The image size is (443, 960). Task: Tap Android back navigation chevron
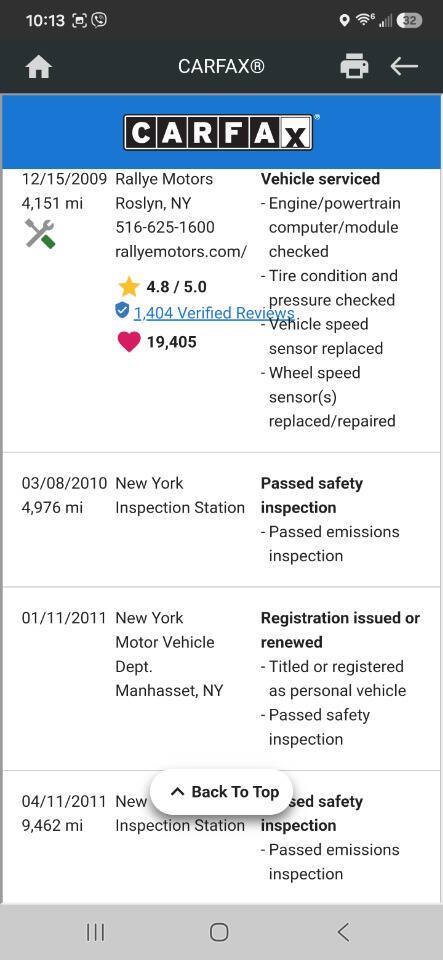tap(343, 932)
